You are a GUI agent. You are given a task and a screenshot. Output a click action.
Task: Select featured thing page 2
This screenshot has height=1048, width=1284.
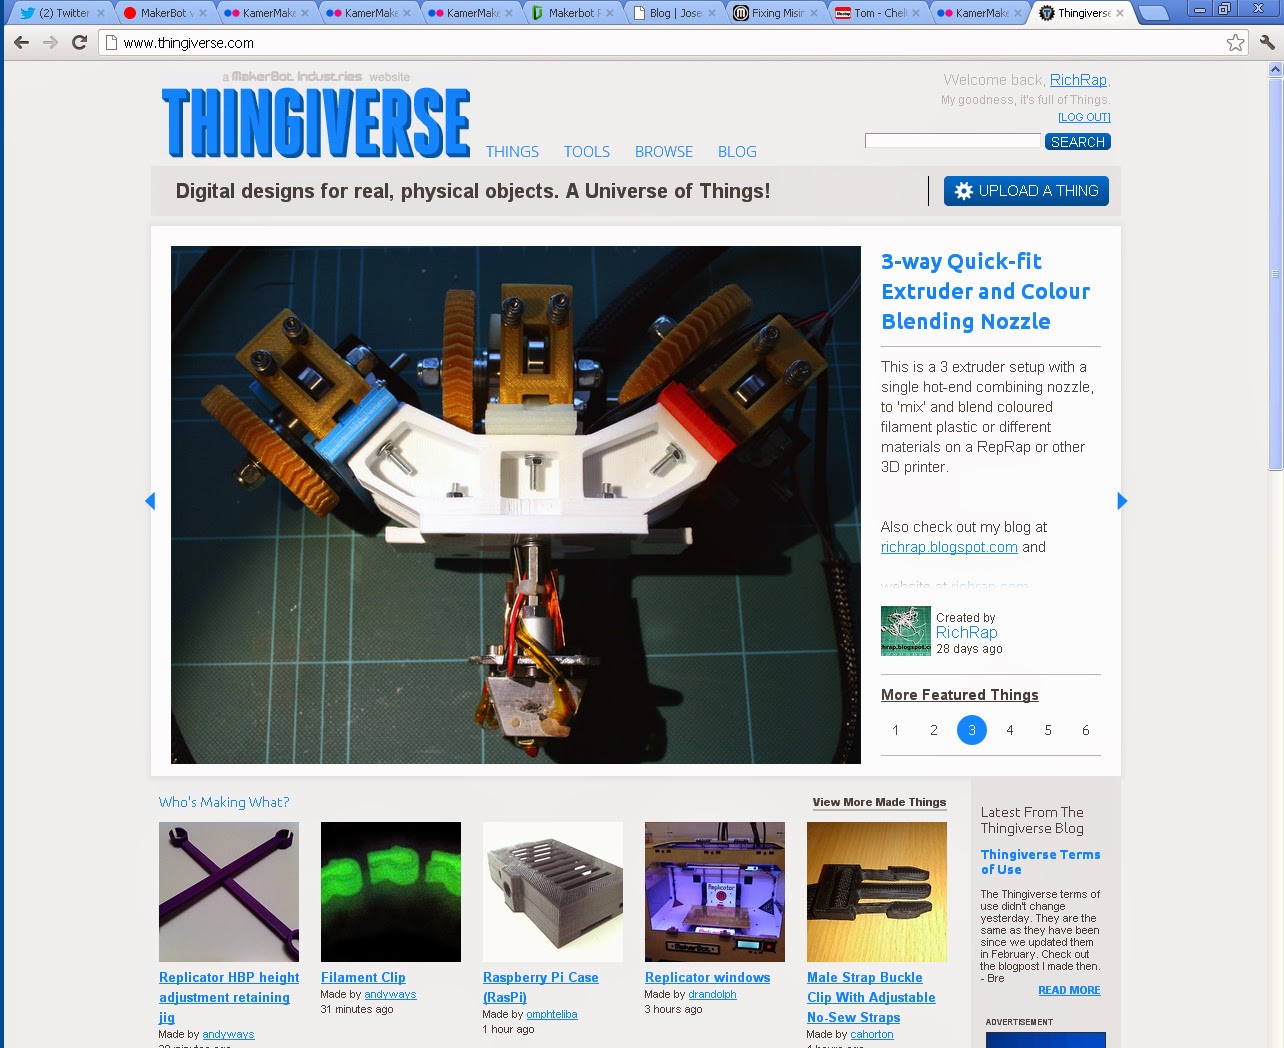tap(933, 730)
